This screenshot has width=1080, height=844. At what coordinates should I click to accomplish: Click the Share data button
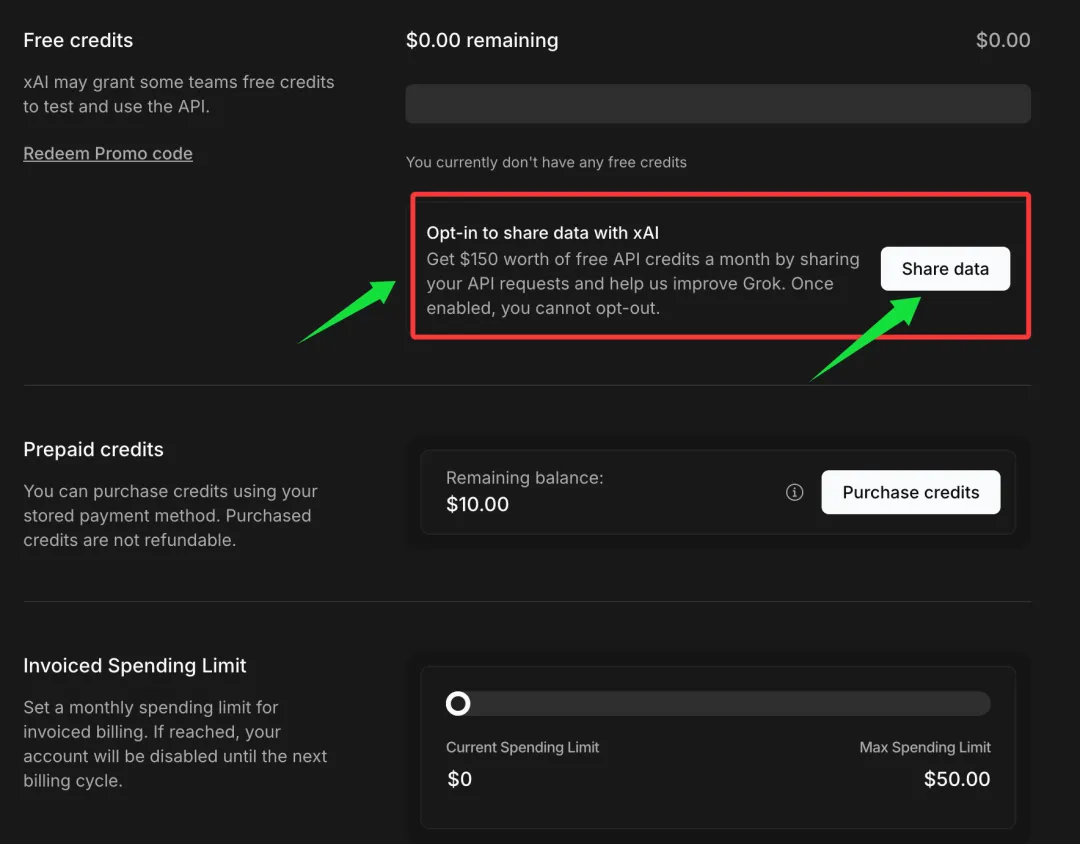(x=945, y=269)
